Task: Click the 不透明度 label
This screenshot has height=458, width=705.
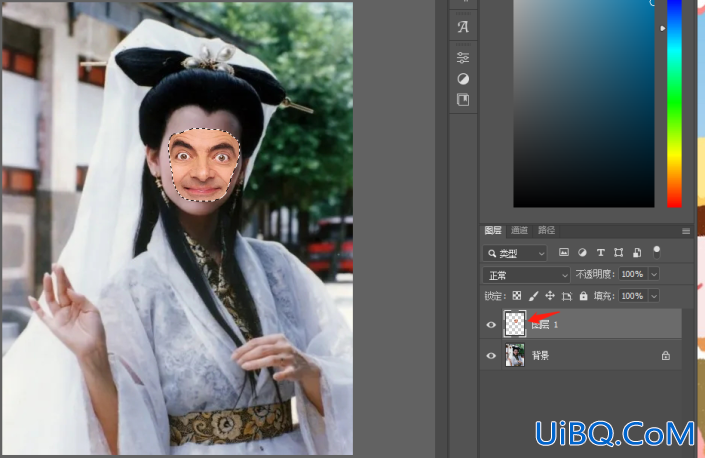Action: [x=594, y=274]
